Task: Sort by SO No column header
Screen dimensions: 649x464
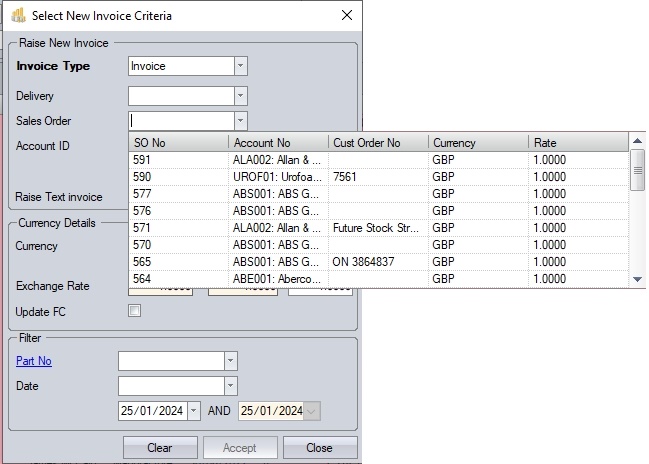Action: (179, 143)
